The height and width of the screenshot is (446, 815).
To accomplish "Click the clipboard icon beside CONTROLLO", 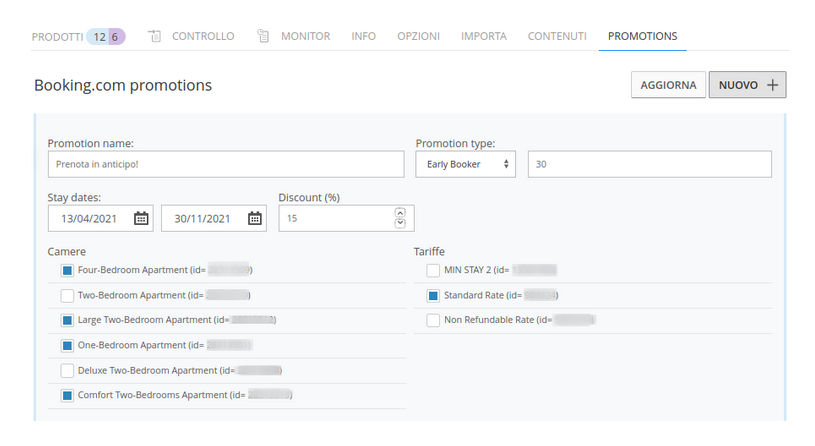I will click(155, 36).
